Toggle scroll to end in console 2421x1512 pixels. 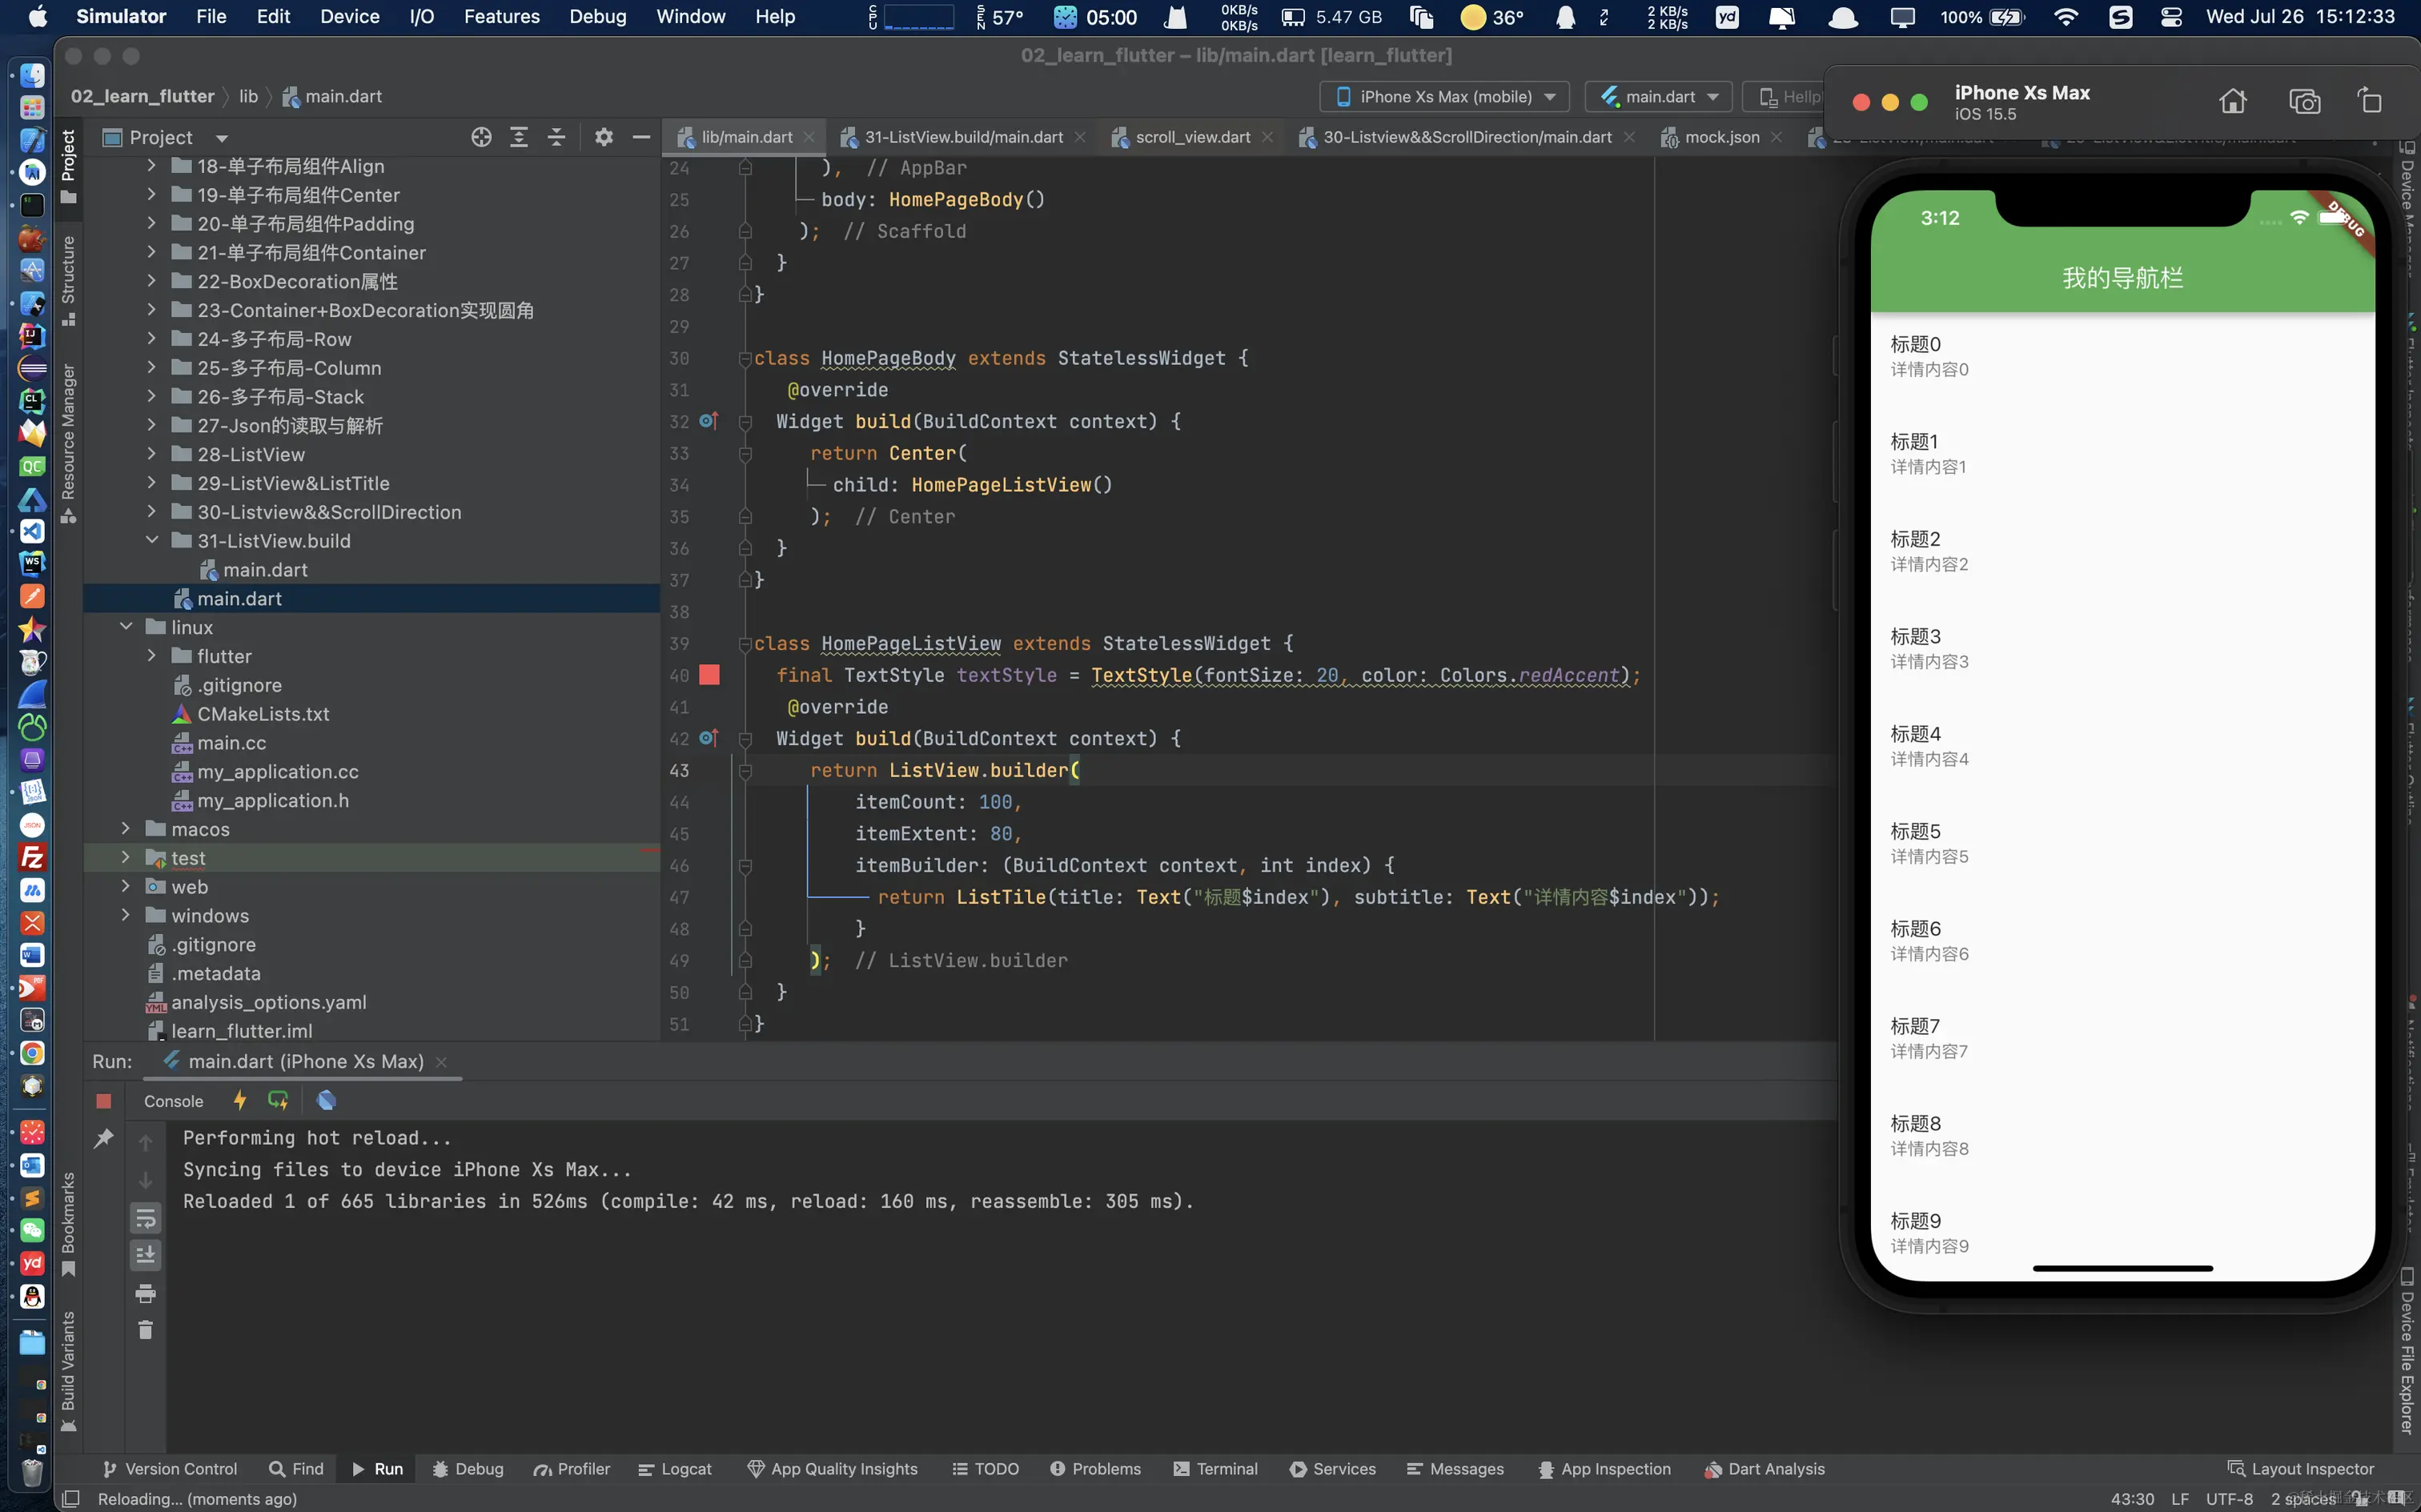coord(146,1255)
